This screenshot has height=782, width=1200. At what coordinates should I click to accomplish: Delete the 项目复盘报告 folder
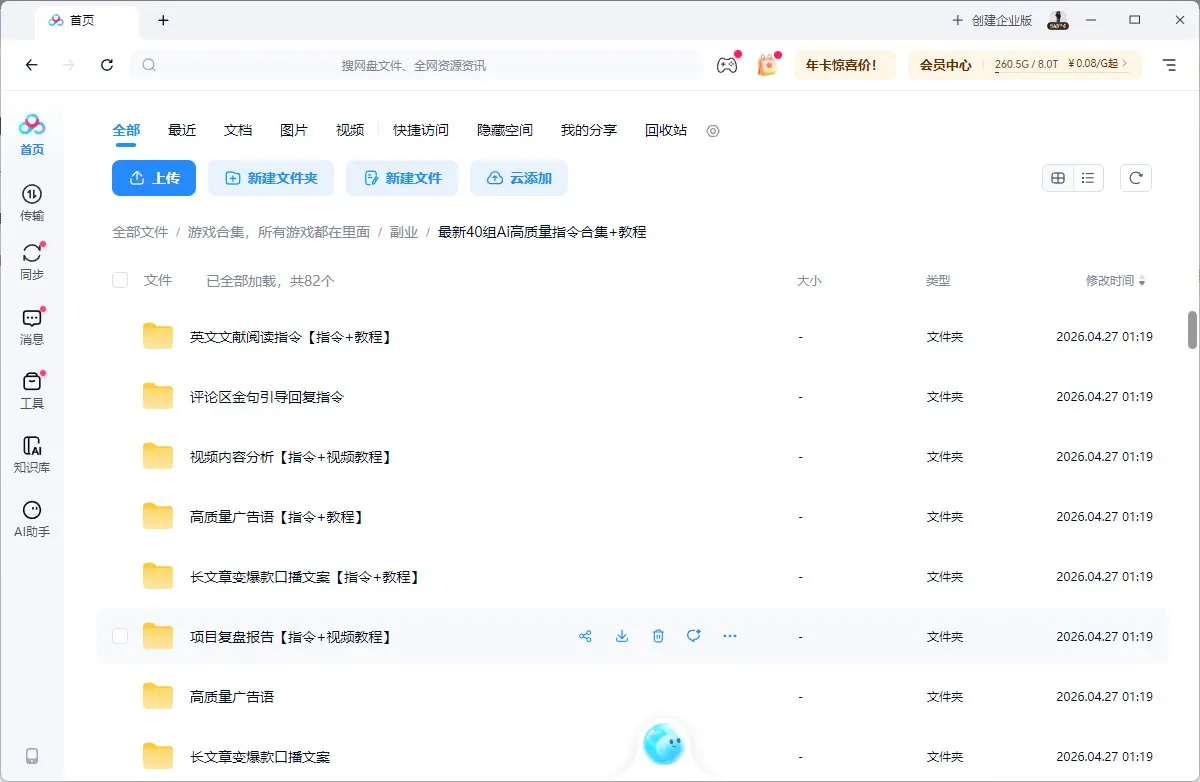(x=658, y=636)
